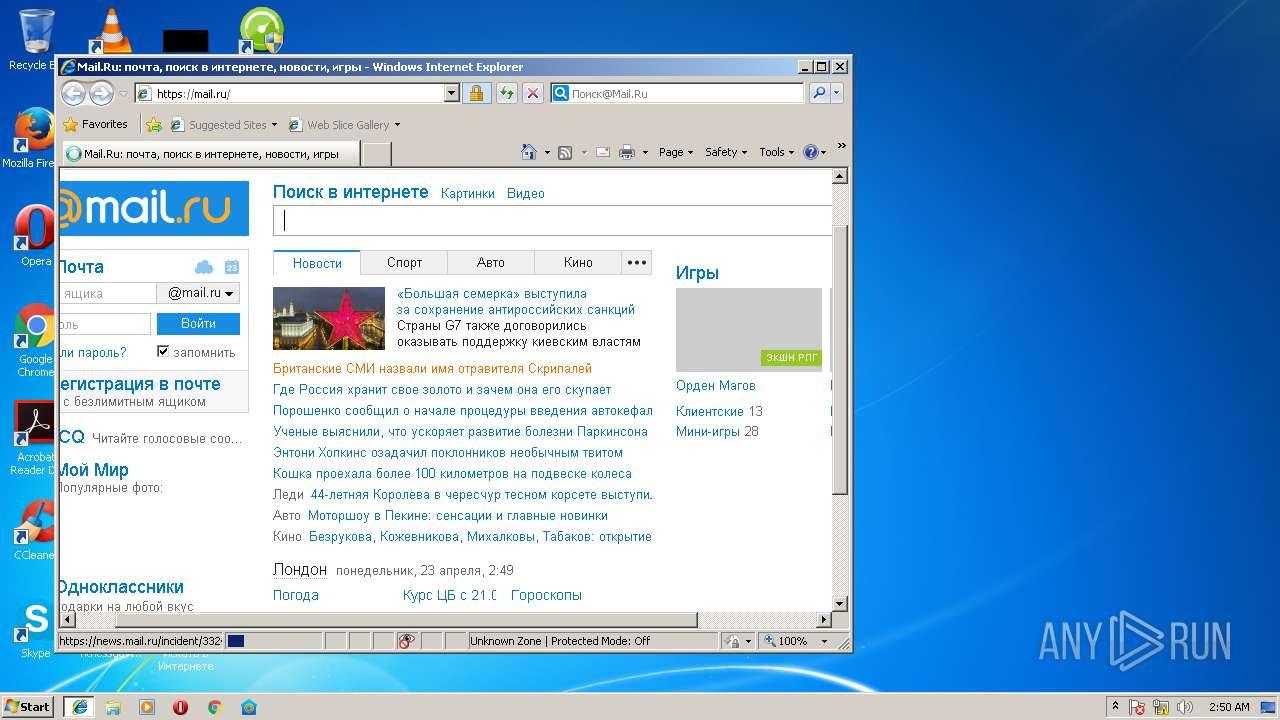
Task: Expand Suggested Sites dropdown
Action: (x=274, y=125)
